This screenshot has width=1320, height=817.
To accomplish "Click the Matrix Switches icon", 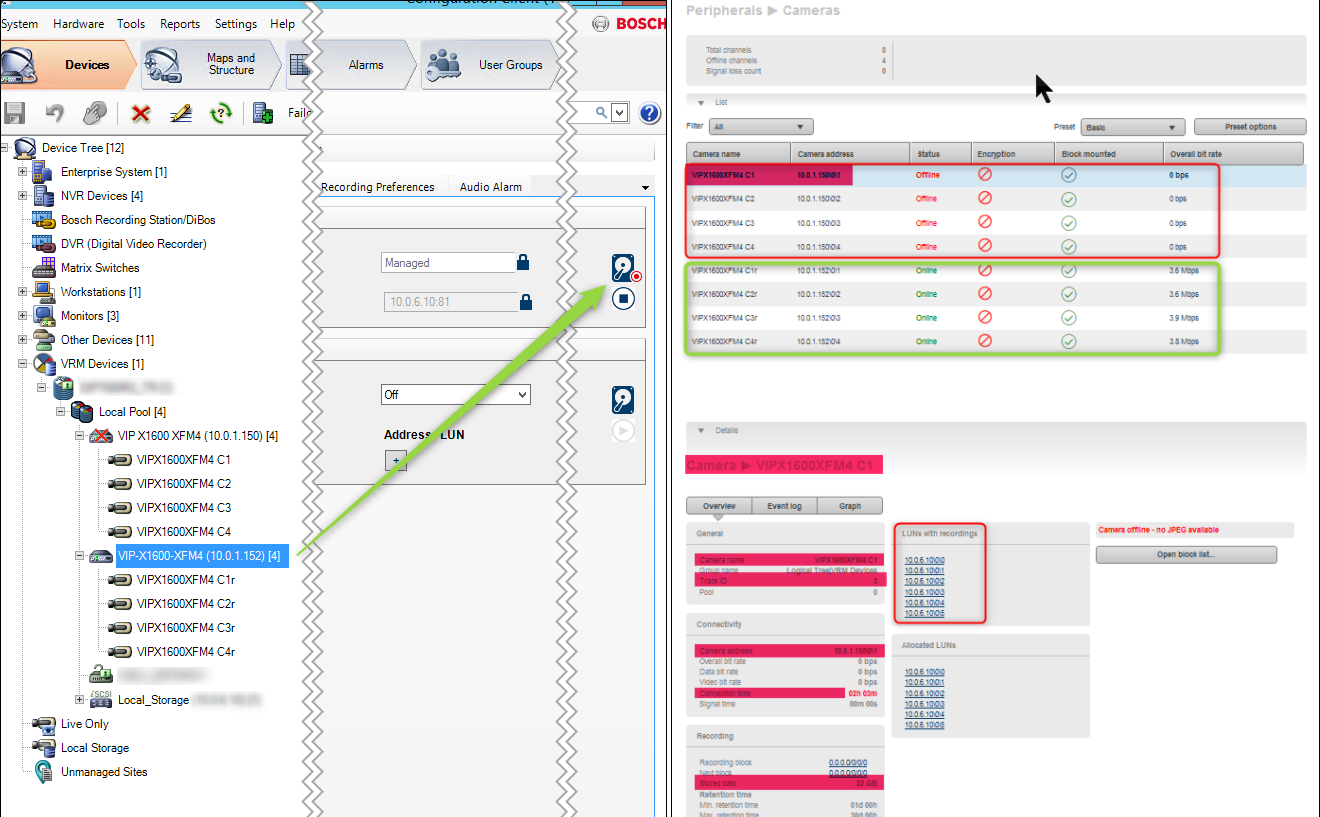I will 43,267.
